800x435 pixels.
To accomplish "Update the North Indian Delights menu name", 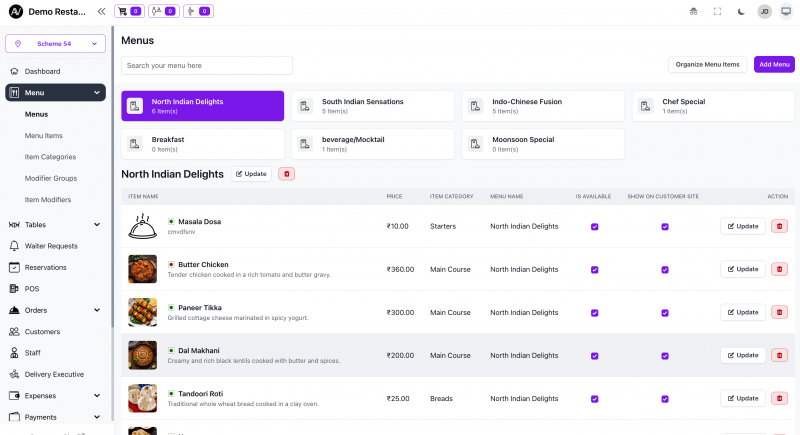I will coord(251,174).
